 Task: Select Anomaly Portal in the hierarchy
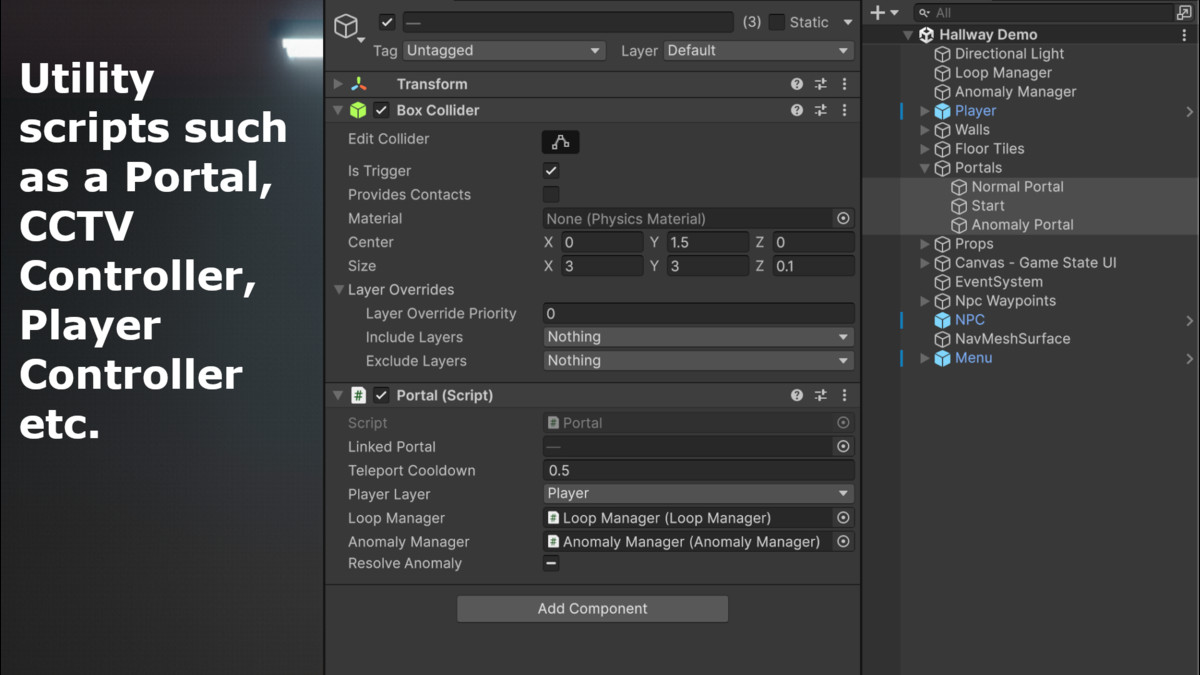[x=1022, y=225]
